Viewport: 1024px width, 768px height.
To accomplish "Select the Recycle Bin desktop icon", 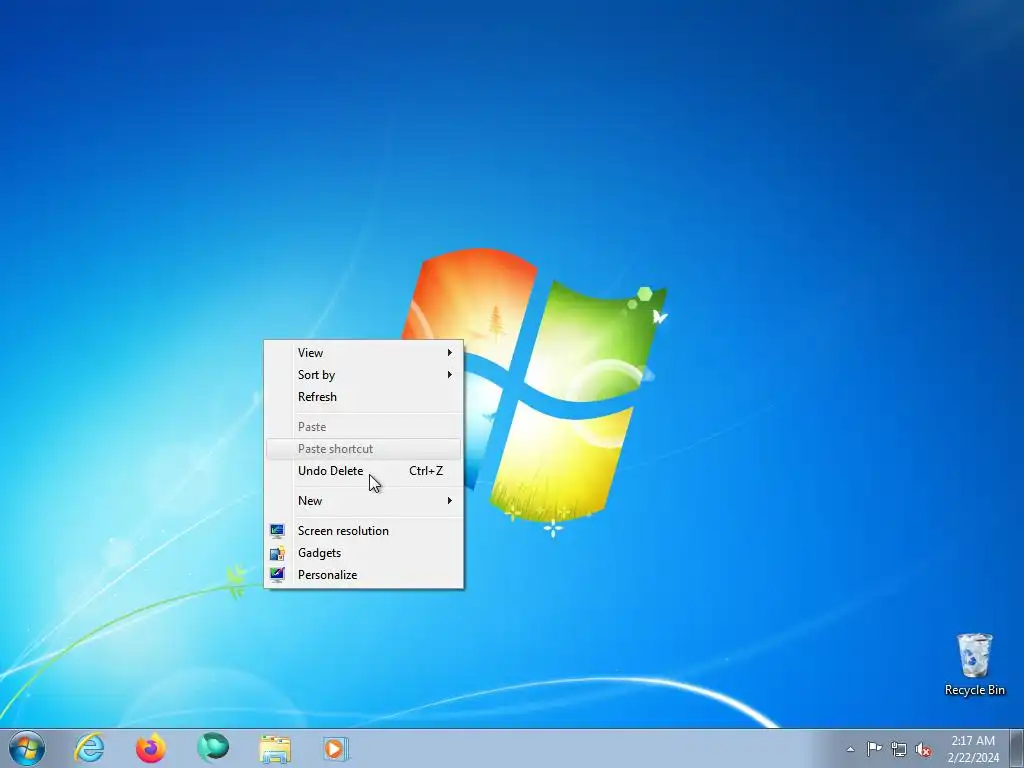I will (974, 664).
